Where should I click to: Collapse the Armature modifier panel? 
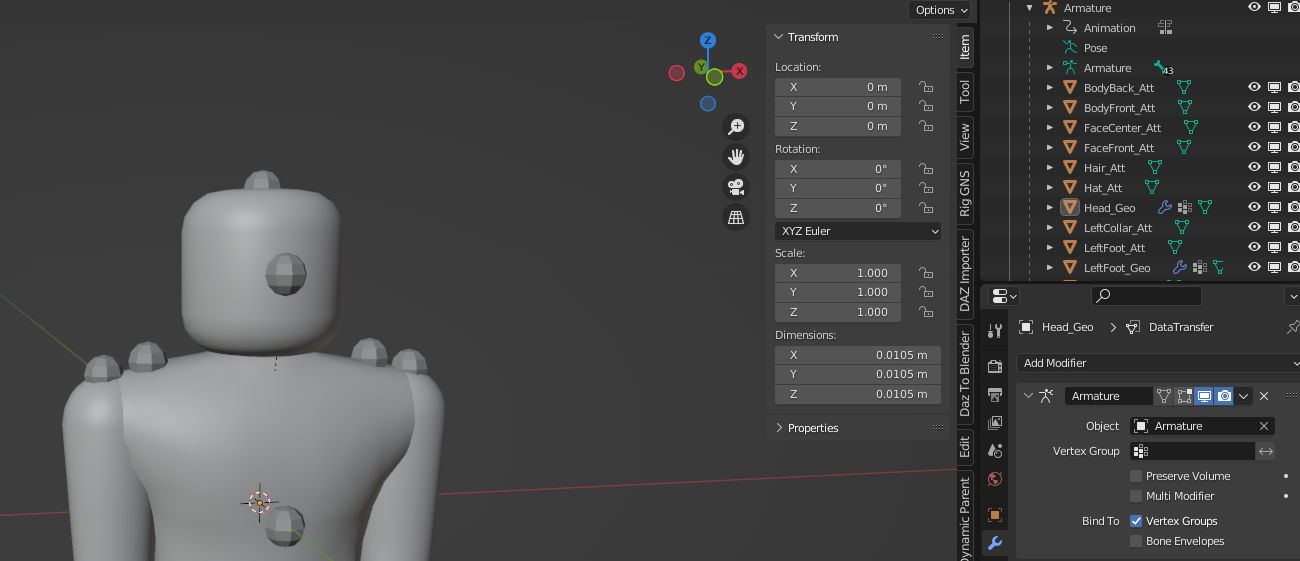click(x=1029, y=396)
